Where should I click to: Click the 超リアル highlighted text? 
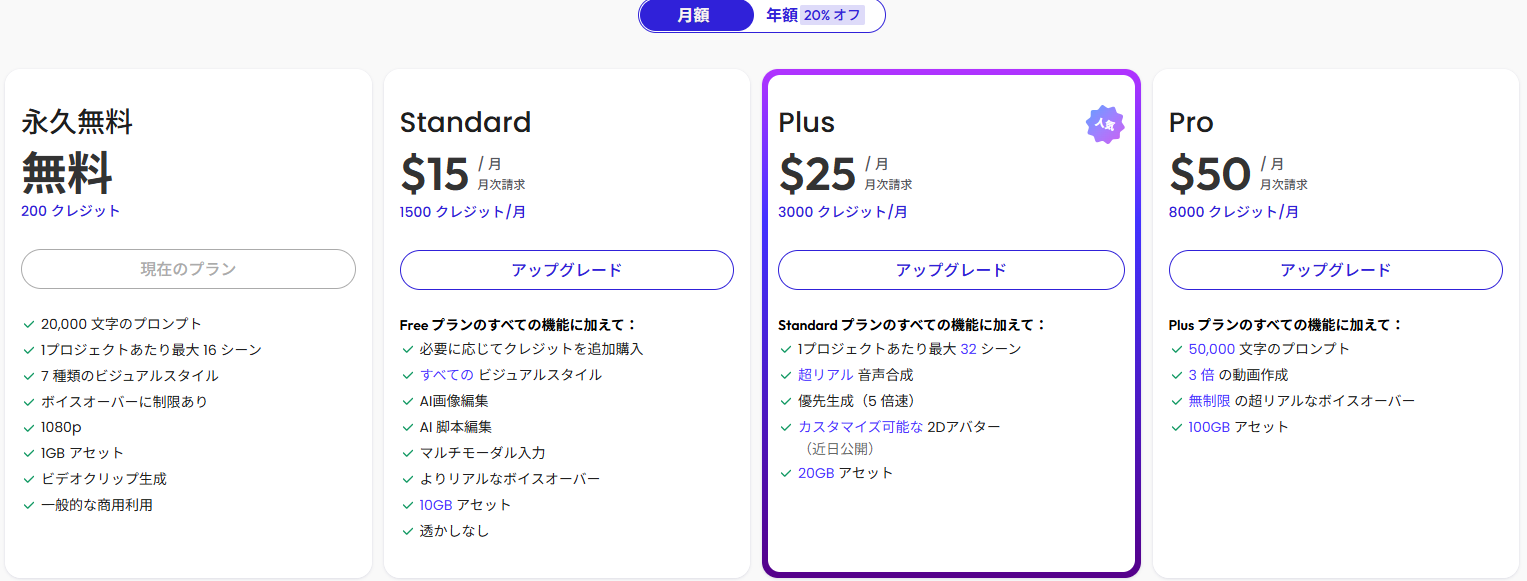[x=825, y=375]
